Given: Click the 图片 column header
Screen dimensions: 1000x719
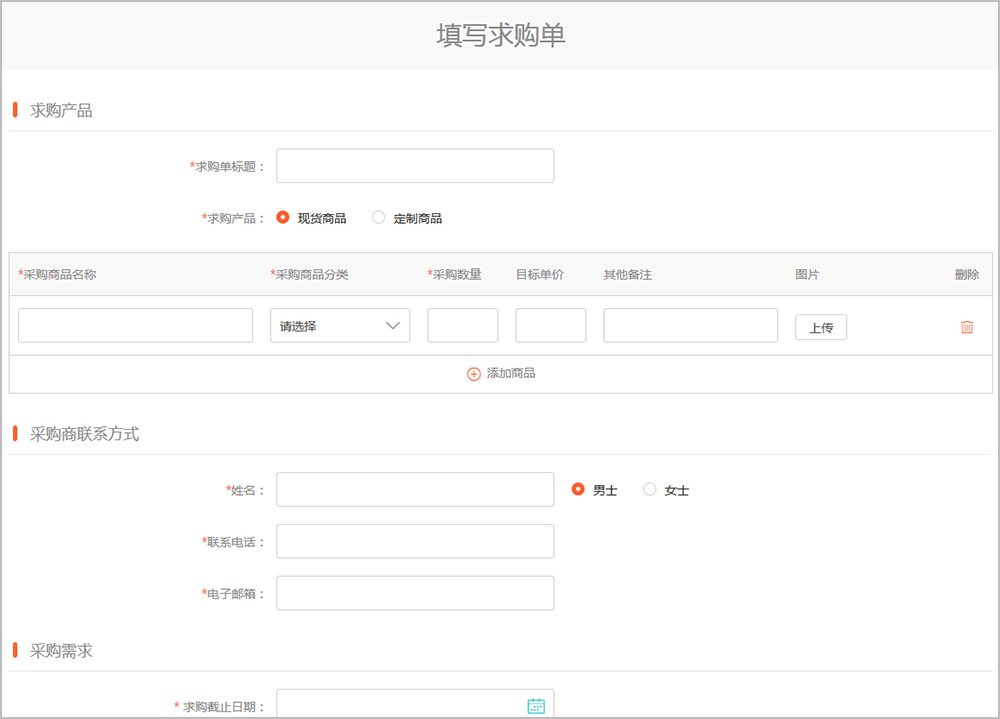Looking at the screenshot, I should click(x=807, y=274).
